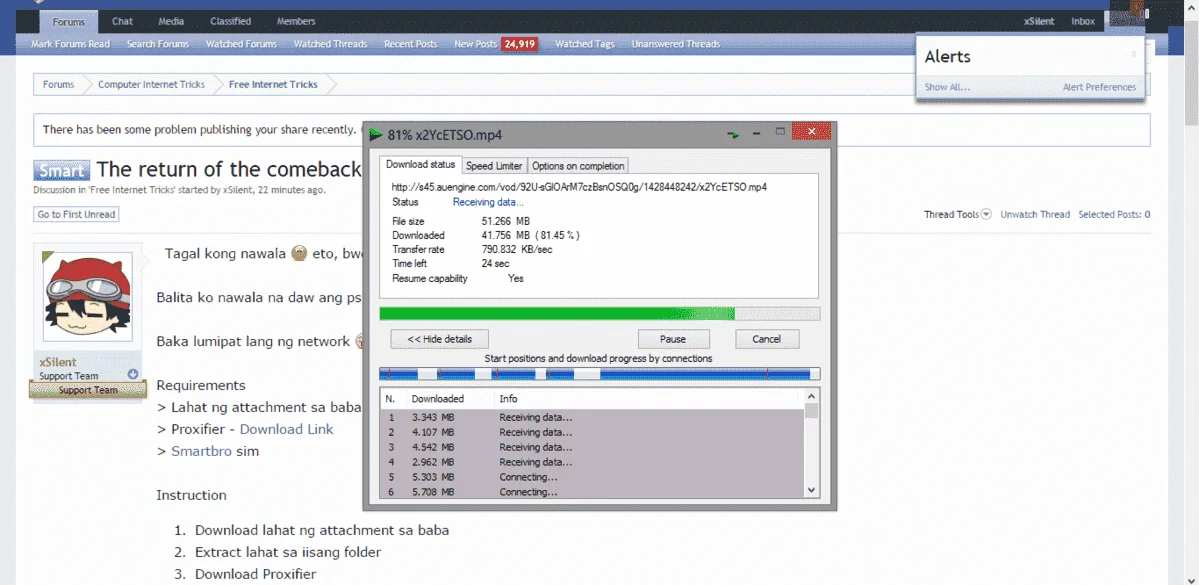Viewport: 1199px width, 585px height.
Task: Switch to the Speed Limiter tab
Action: pos(494,166)
